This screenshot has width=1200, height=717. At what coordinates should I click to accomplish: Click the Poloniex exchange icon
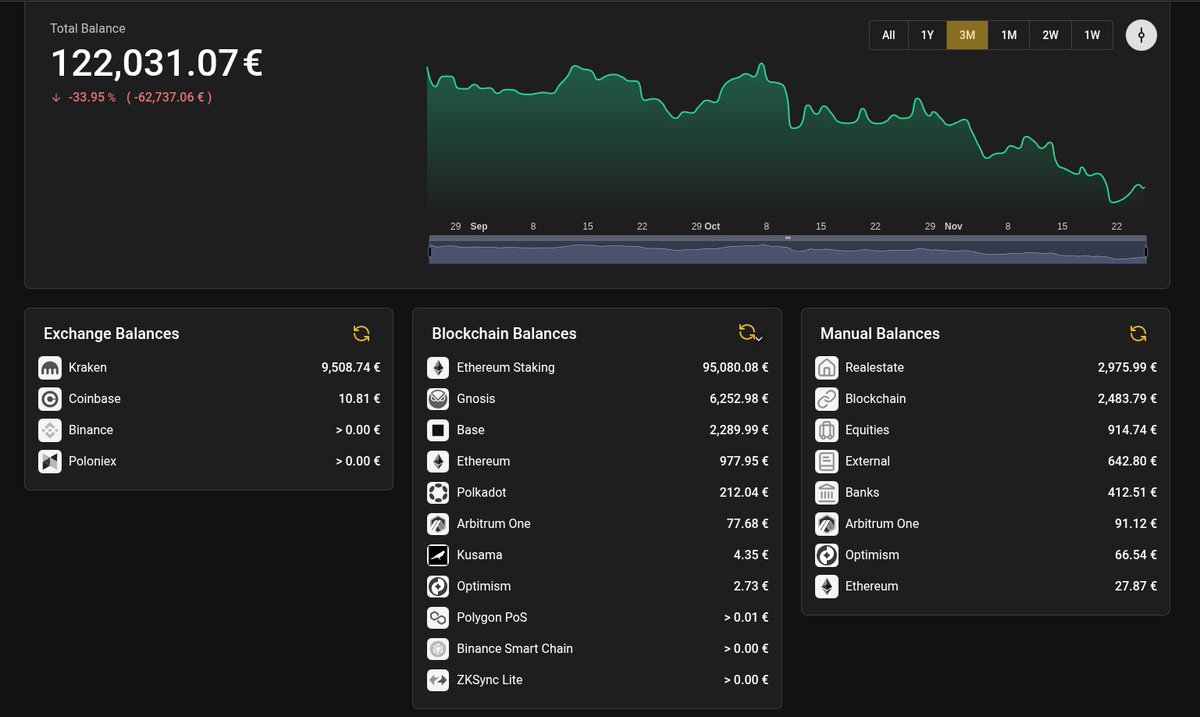[x=50, y=461]
